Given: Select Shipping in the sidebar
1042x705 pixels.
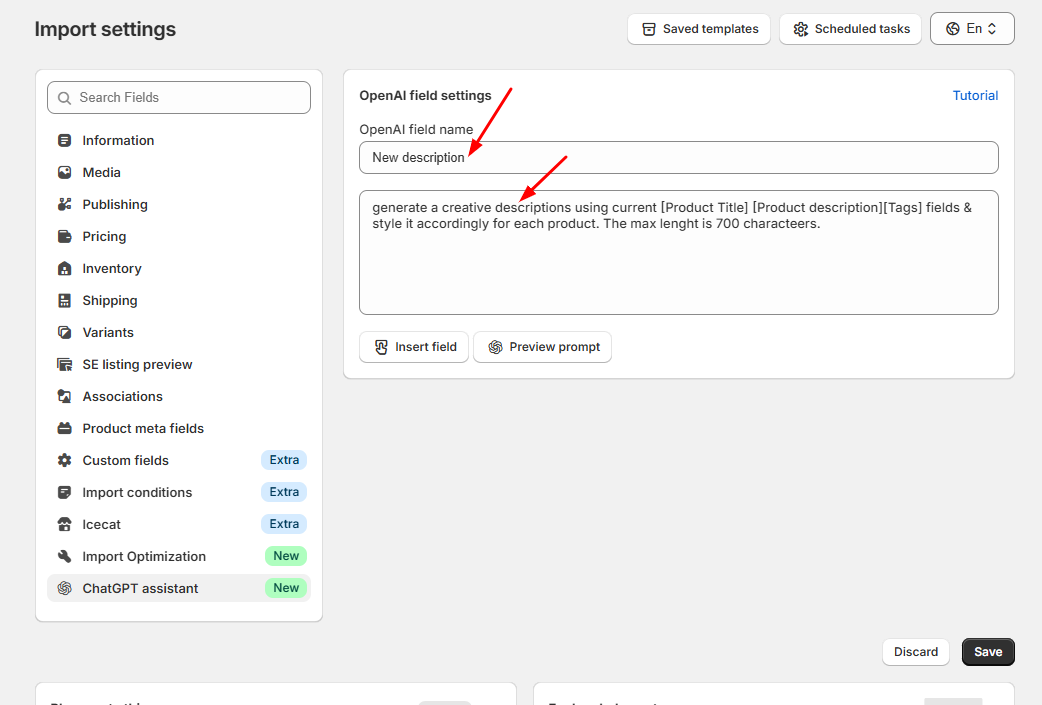Looking at the screenshot, I should pos(179,300).
